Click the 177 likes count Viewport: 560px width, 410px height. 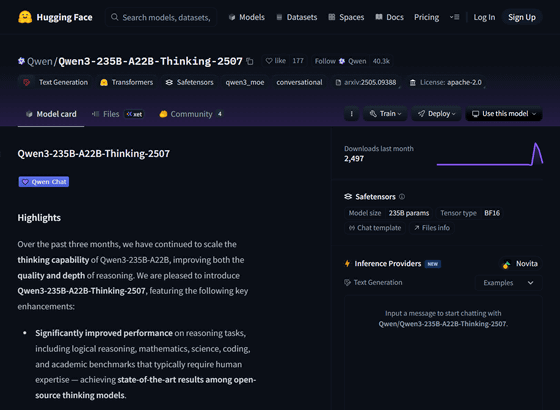(x=298, y=61)
